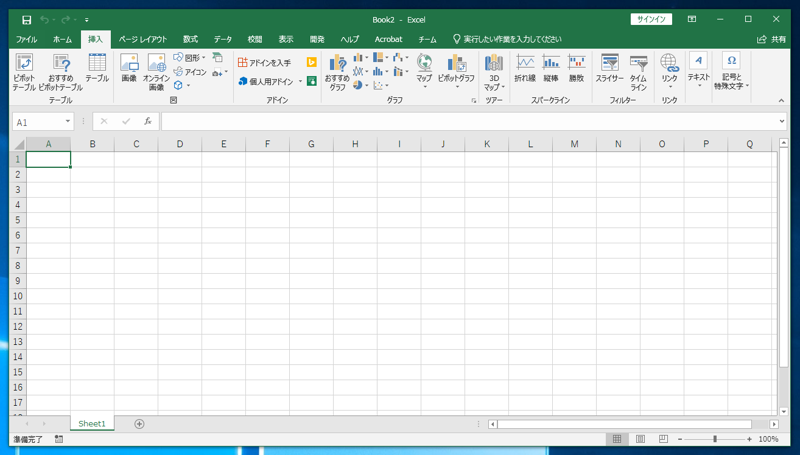Save the workbook from quick access toolbar
Image resolution: width=800 pixels, height=455 pixels.
(27, 19)
